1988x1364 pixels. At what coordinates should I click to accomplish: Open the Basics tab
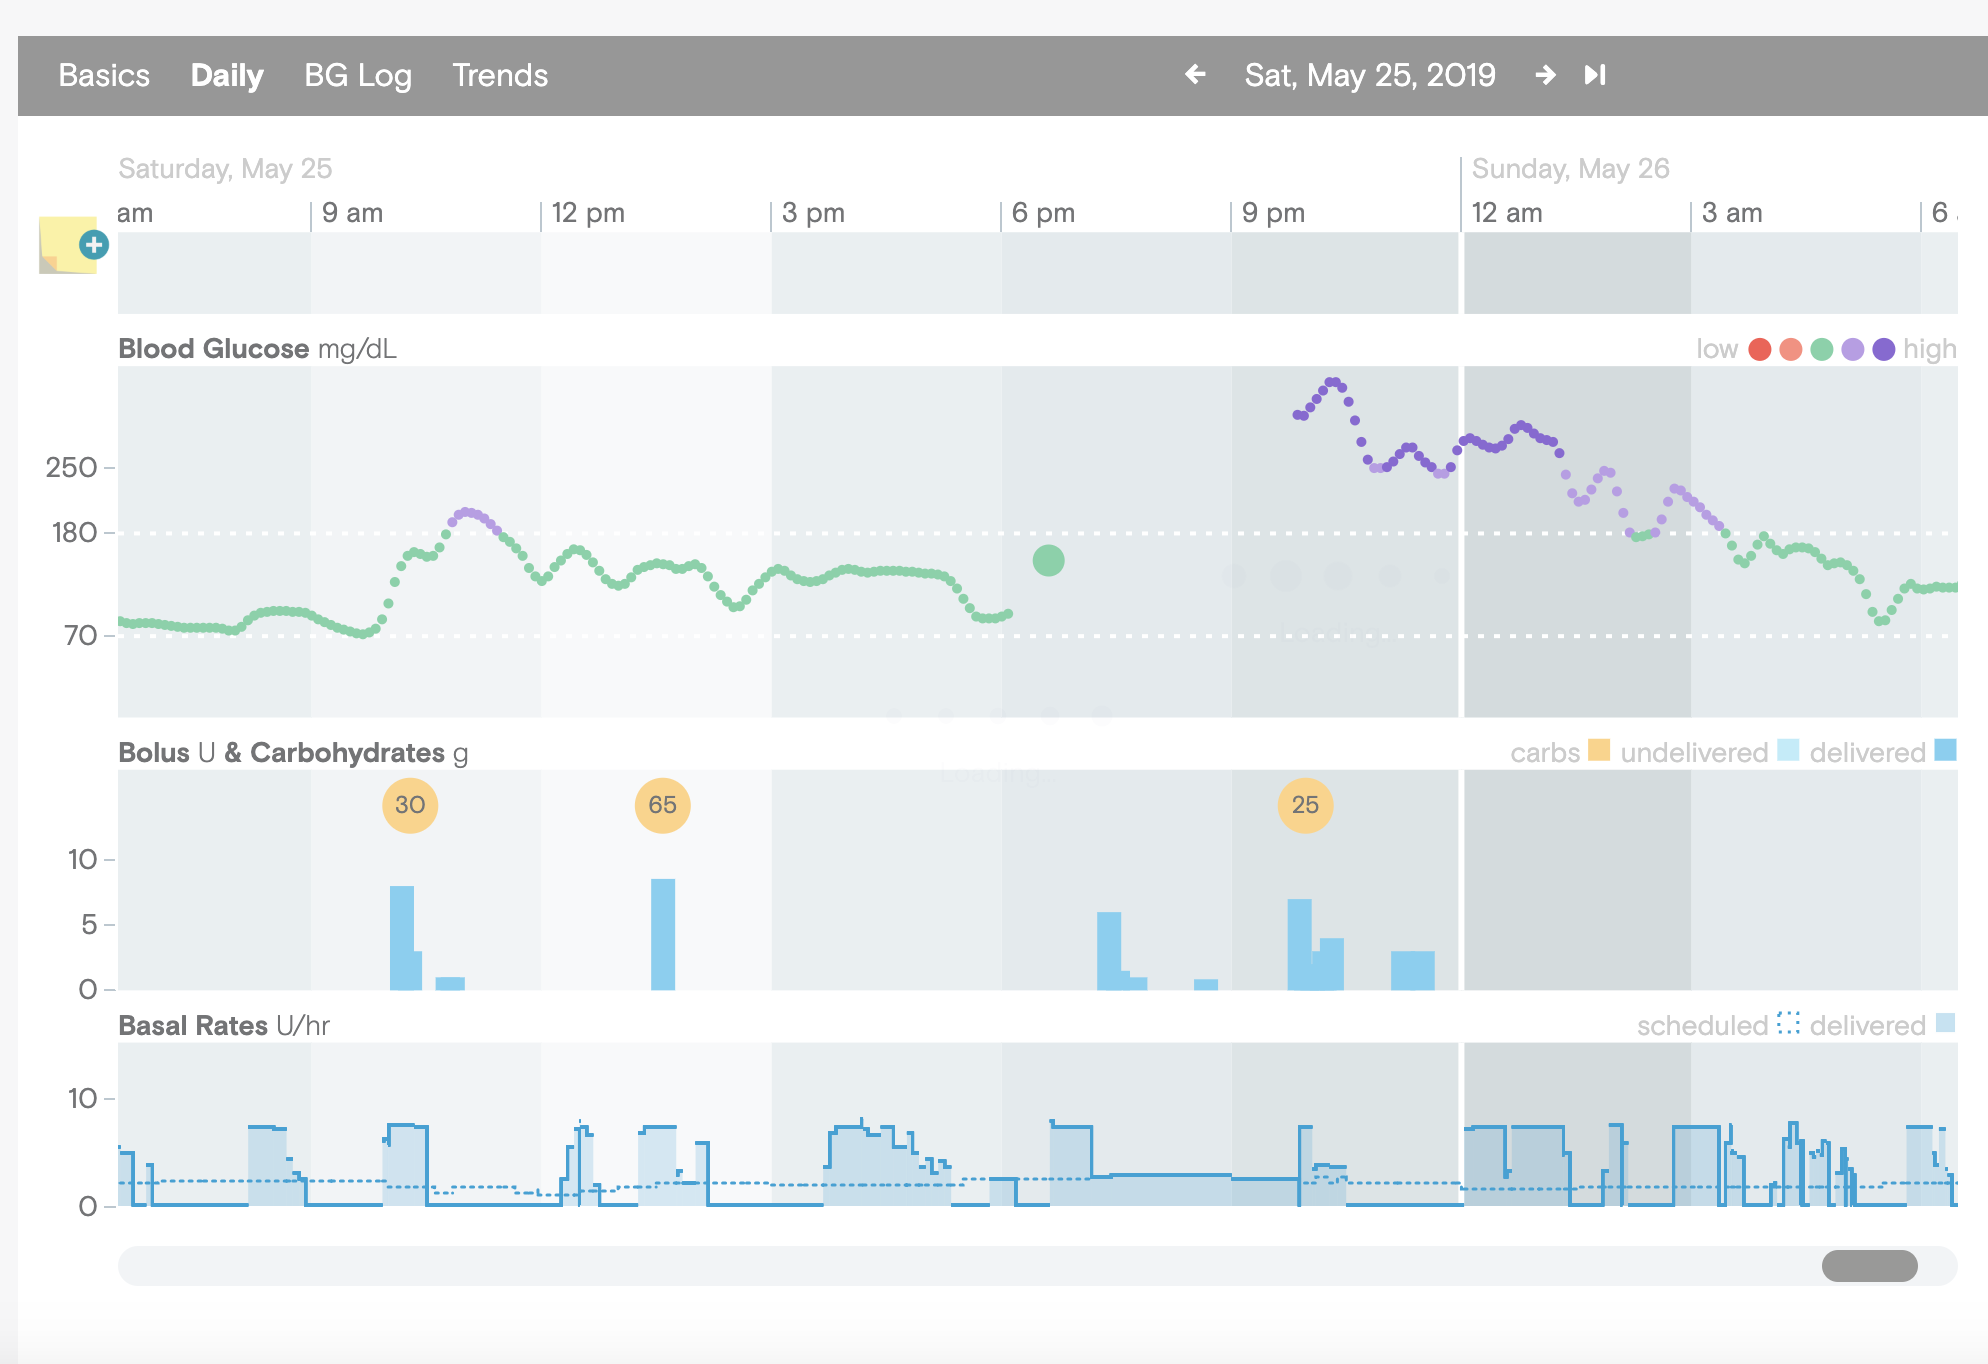[104, 76]
